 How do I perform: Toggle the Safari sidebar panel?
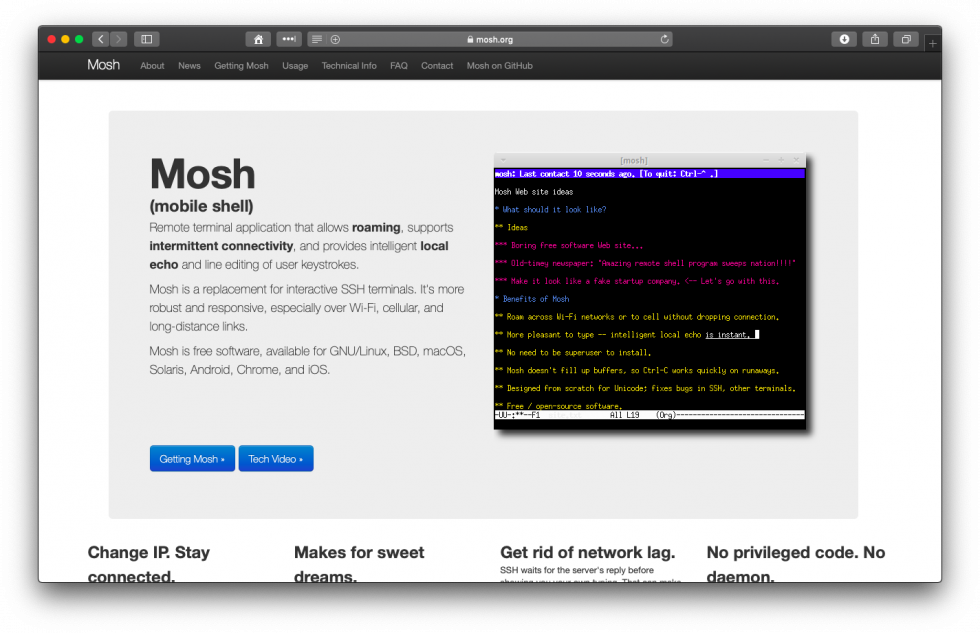[x=147, y=39]
